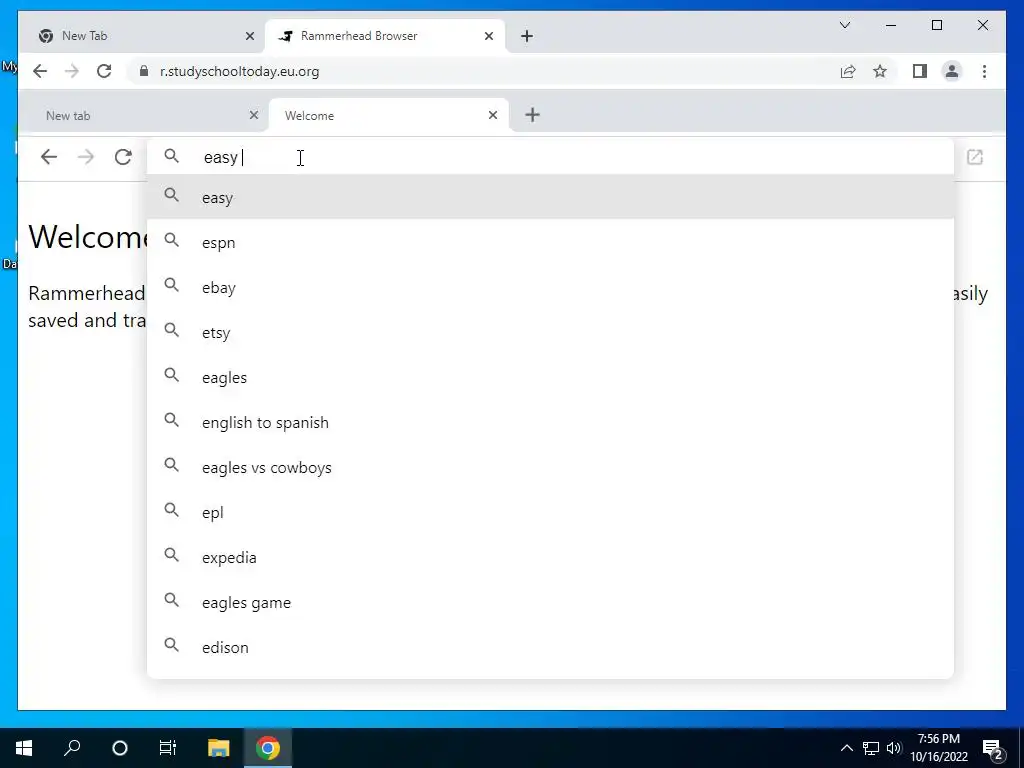Go back using Chrome's back arrow
The image size is (1024, 768).
click(x=40, y=71)
